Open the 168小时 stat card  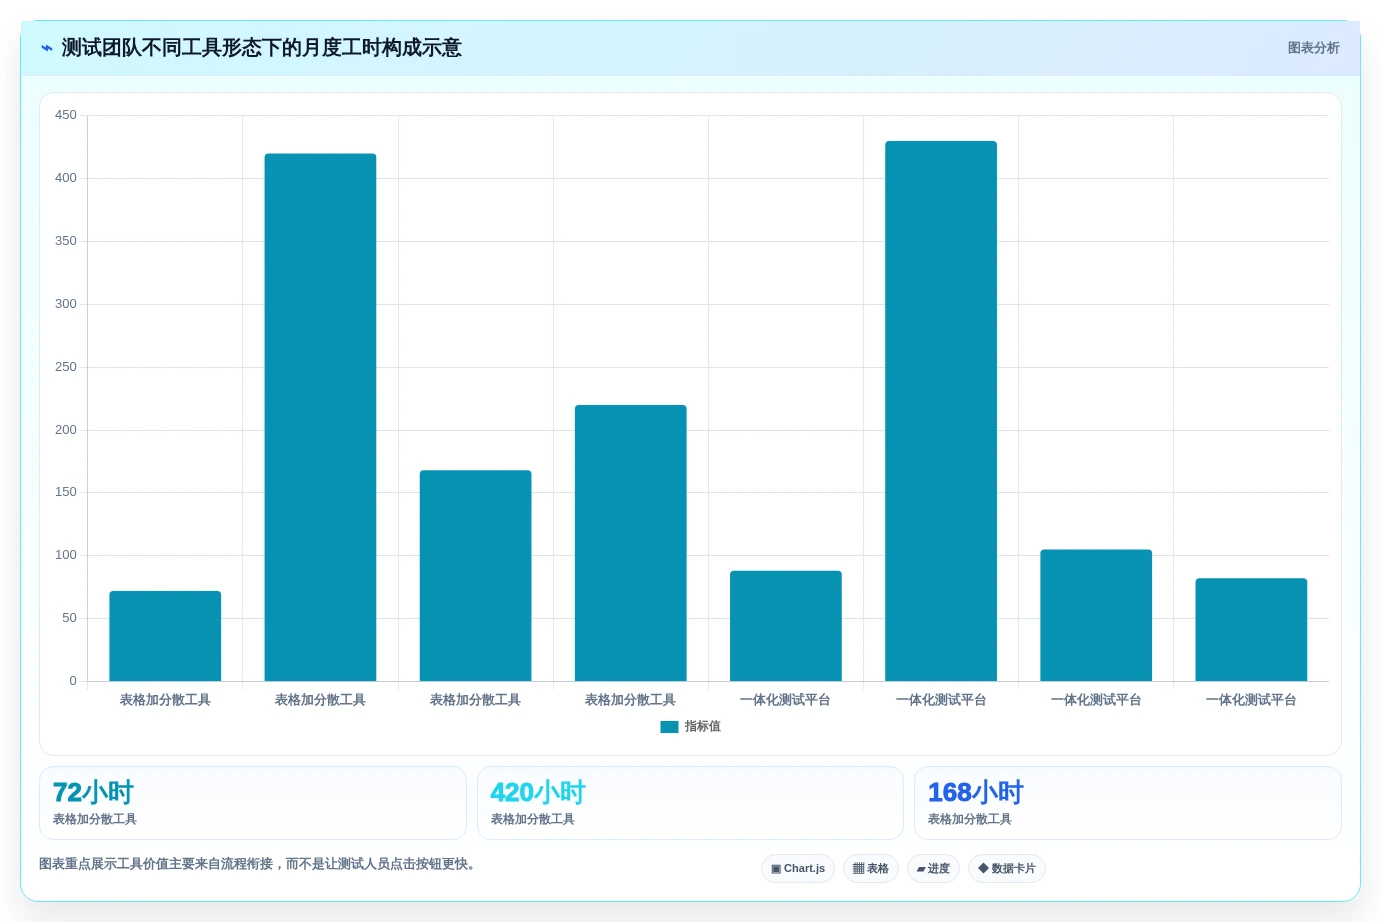1128,803
